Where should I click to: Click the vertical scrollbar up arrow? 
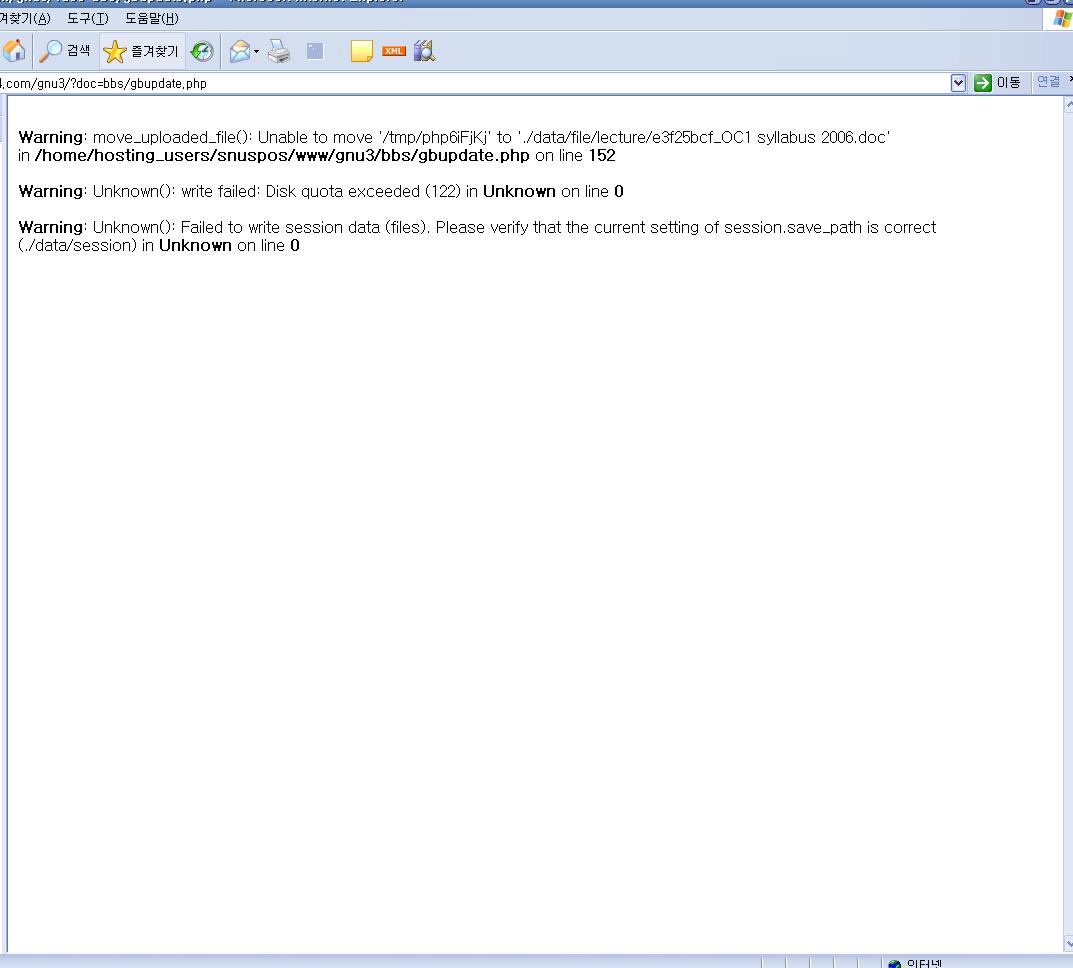click(x=1068, y=105)
